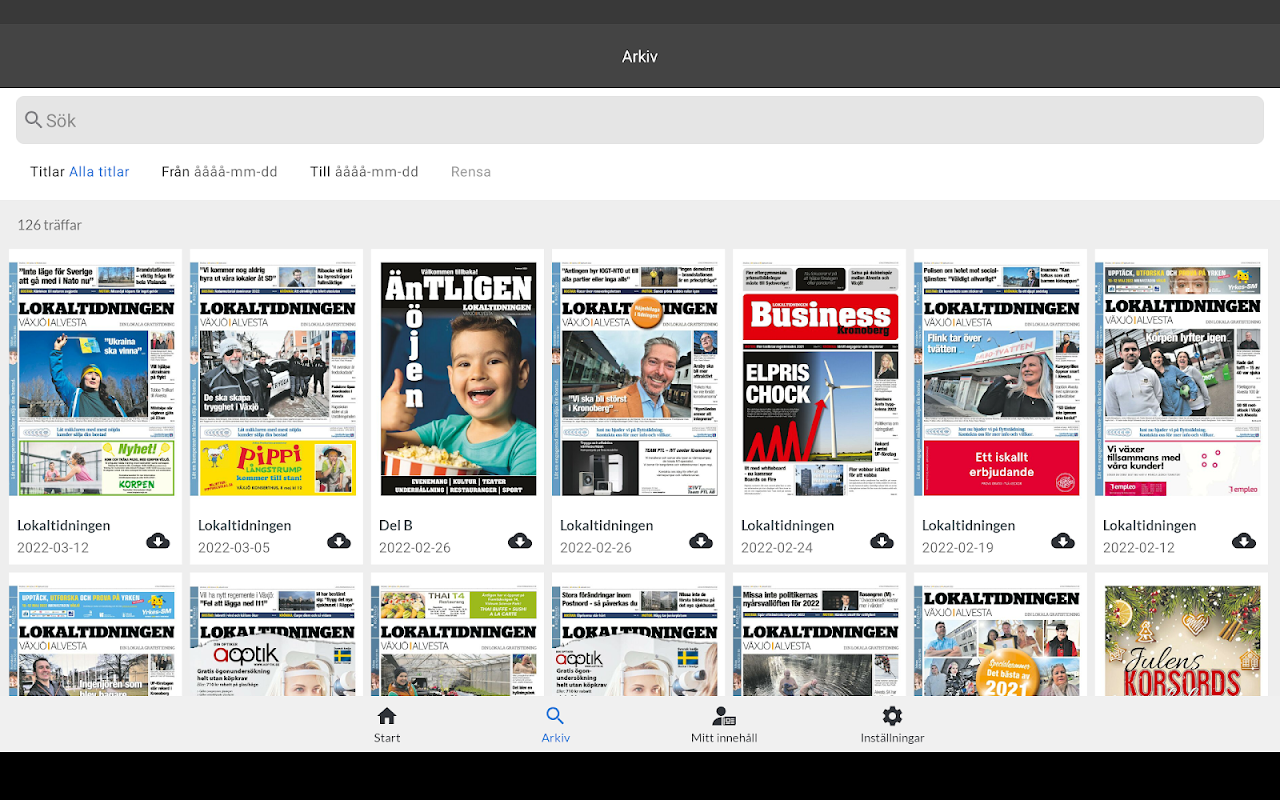Click the search magnifier icon
This screenshot has width=1280, height=800.
pyautogui.click(x=34, y=121)
